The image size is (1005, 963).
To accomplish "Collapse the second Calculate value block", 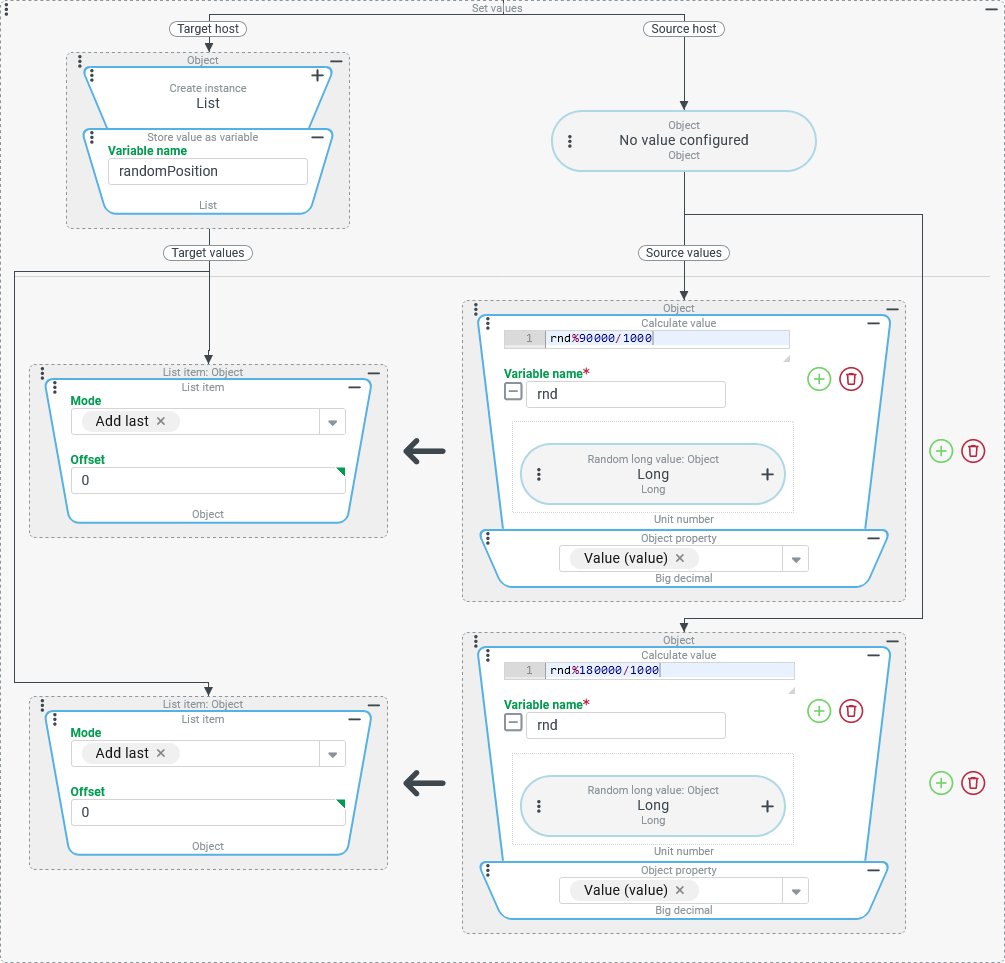I will (x=873, y=655).
